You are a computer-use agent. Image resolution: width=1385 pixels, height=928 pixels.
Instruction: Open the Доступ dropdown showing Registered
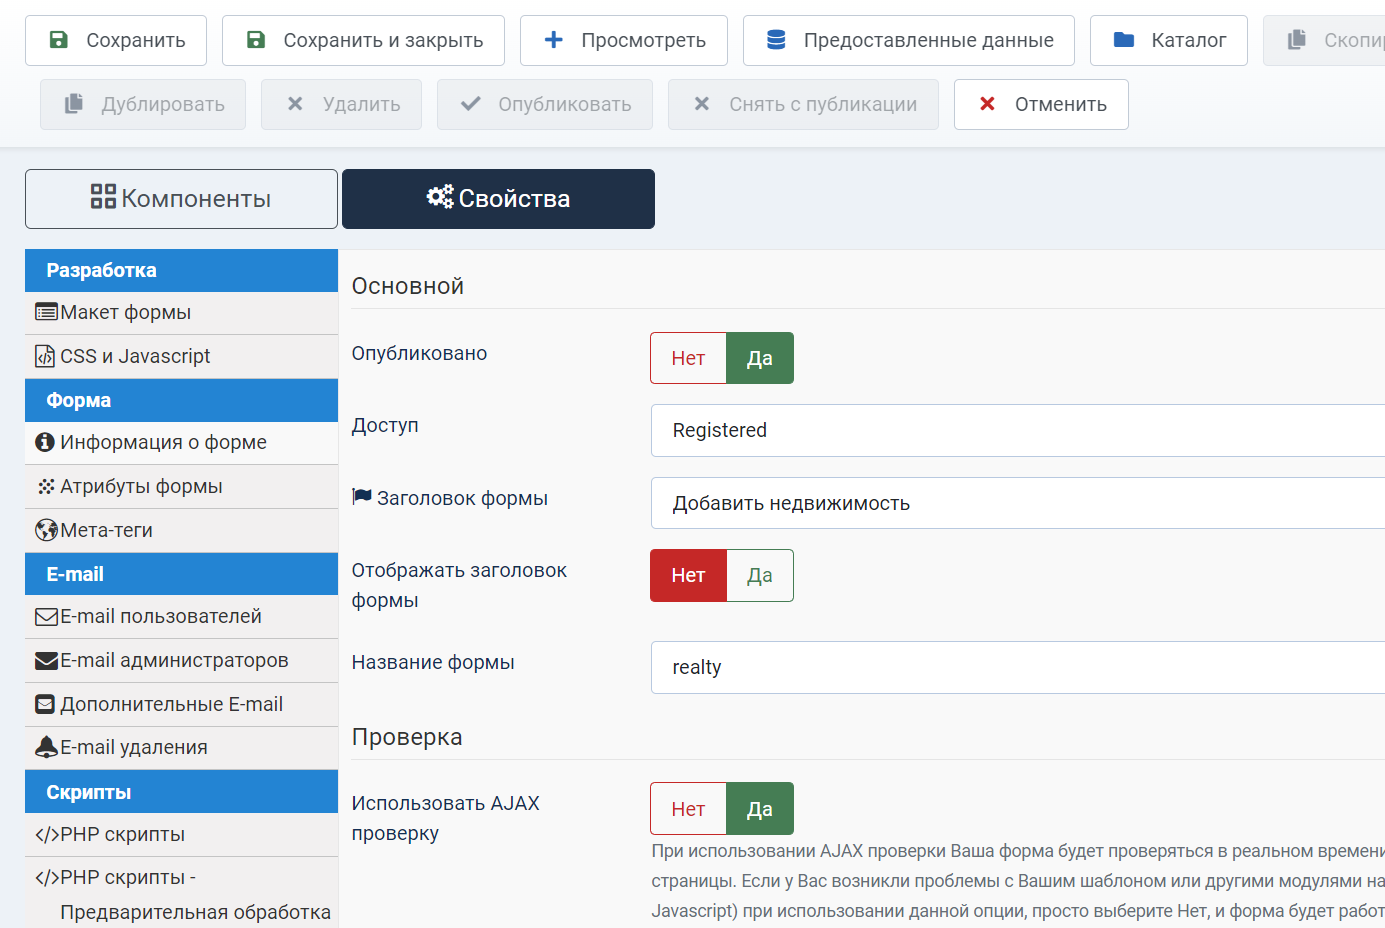1017,430
